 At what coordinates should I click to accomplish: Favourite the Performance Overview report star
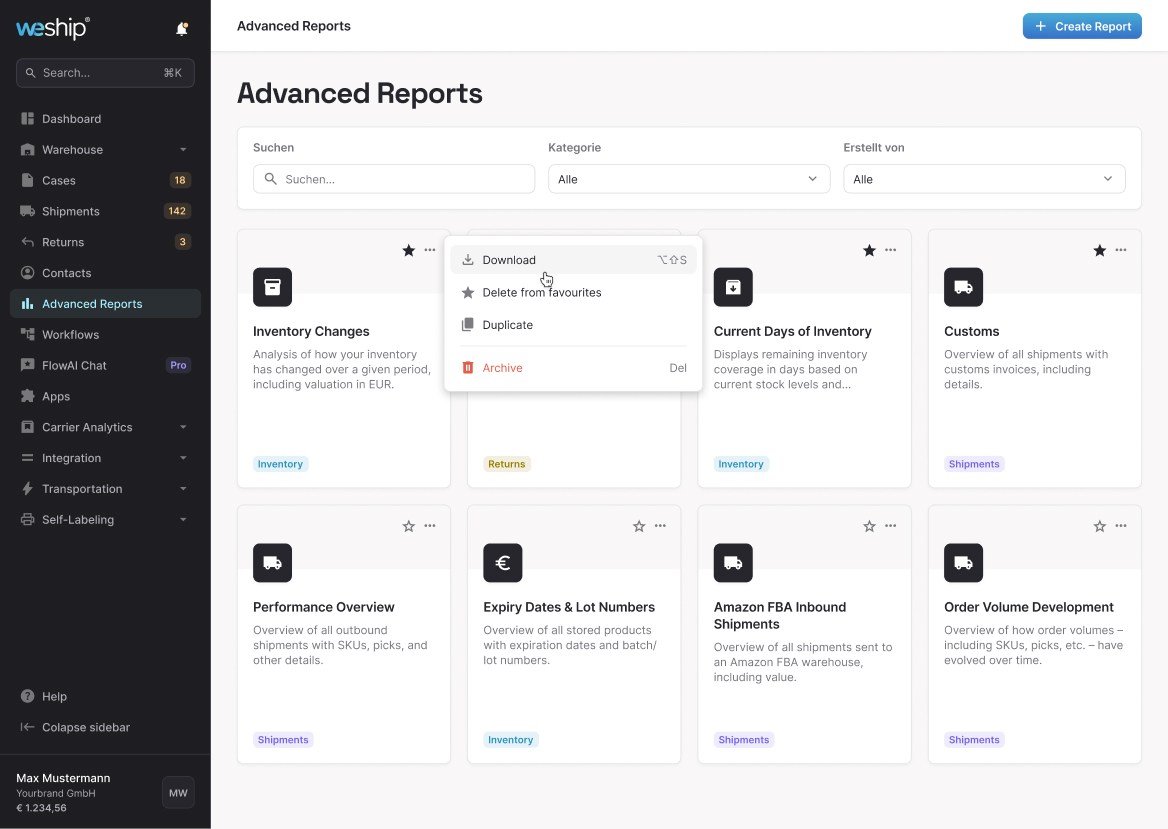coord(408,526)
